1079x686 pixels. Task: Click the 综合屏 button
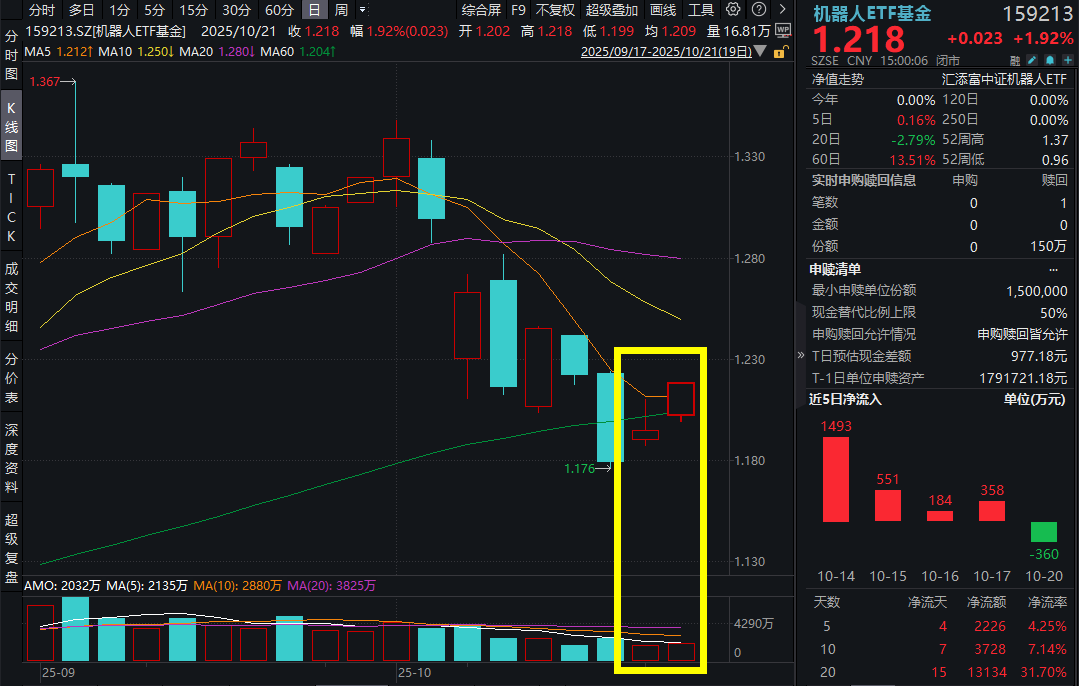481,10
